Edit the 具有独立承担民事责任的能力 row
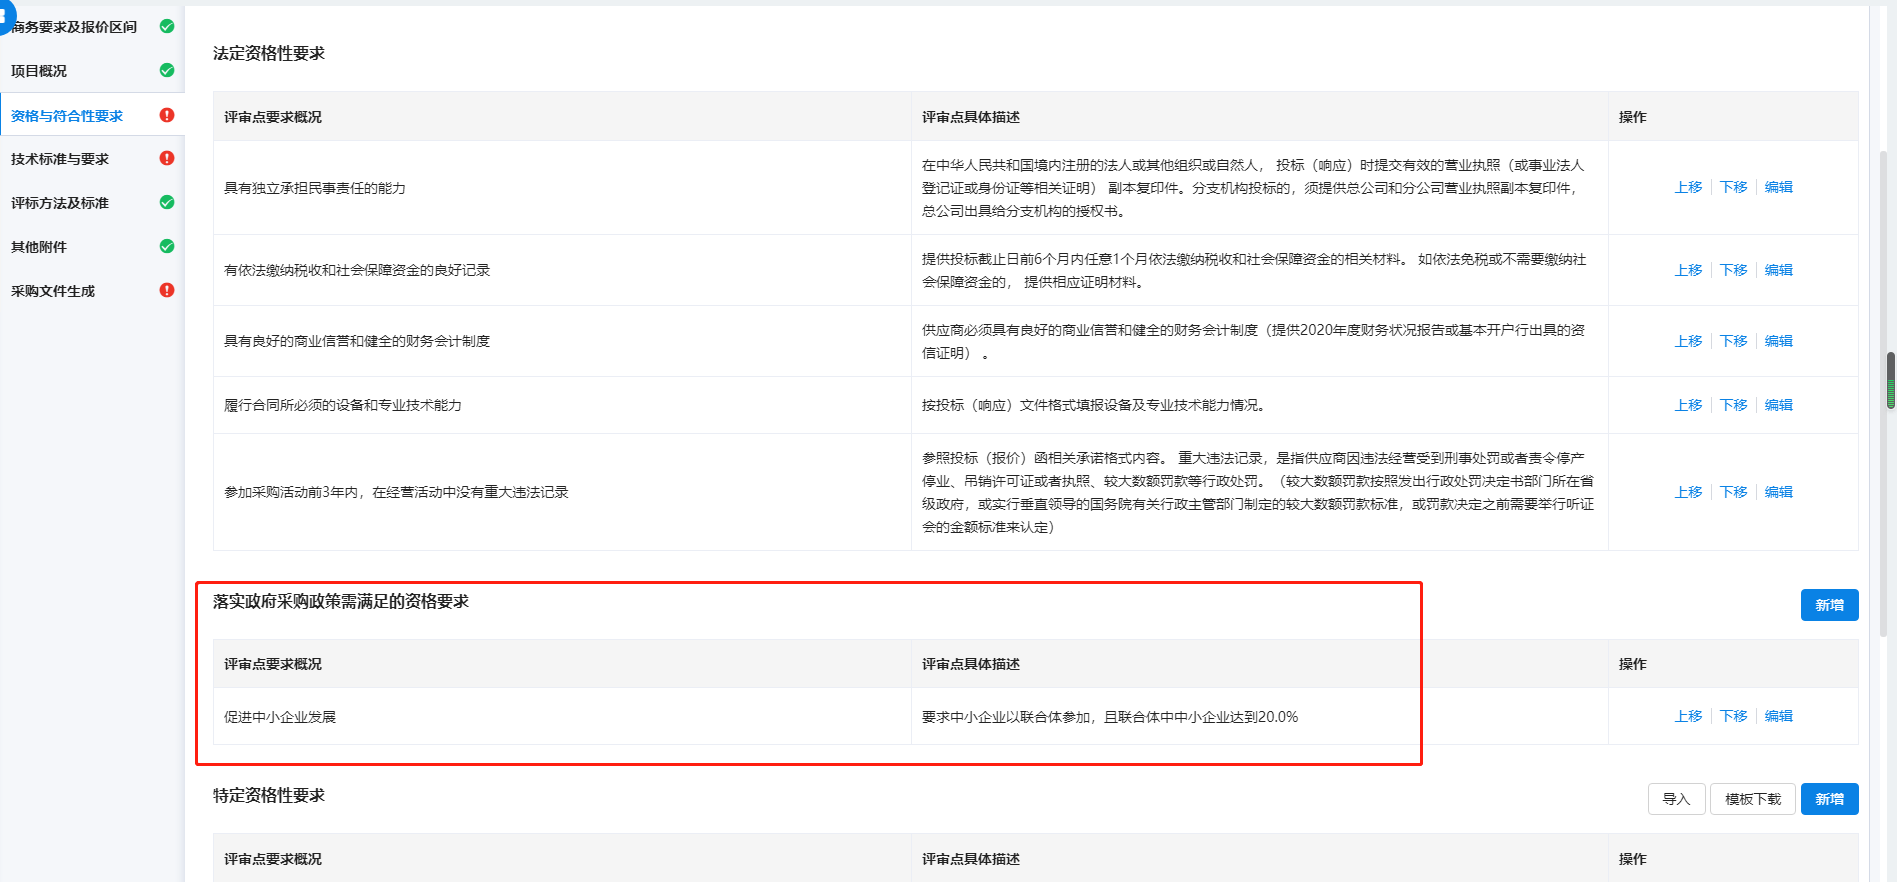1897x882 pixels. point(1778,187)
